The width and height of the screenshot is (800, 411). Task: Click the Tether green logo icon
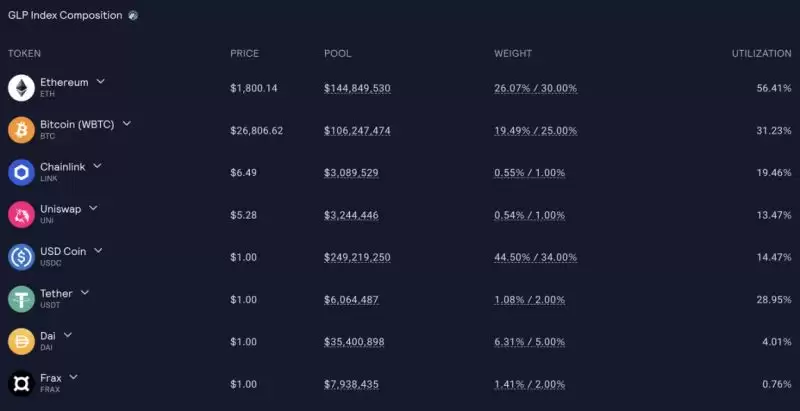point(21,299)
